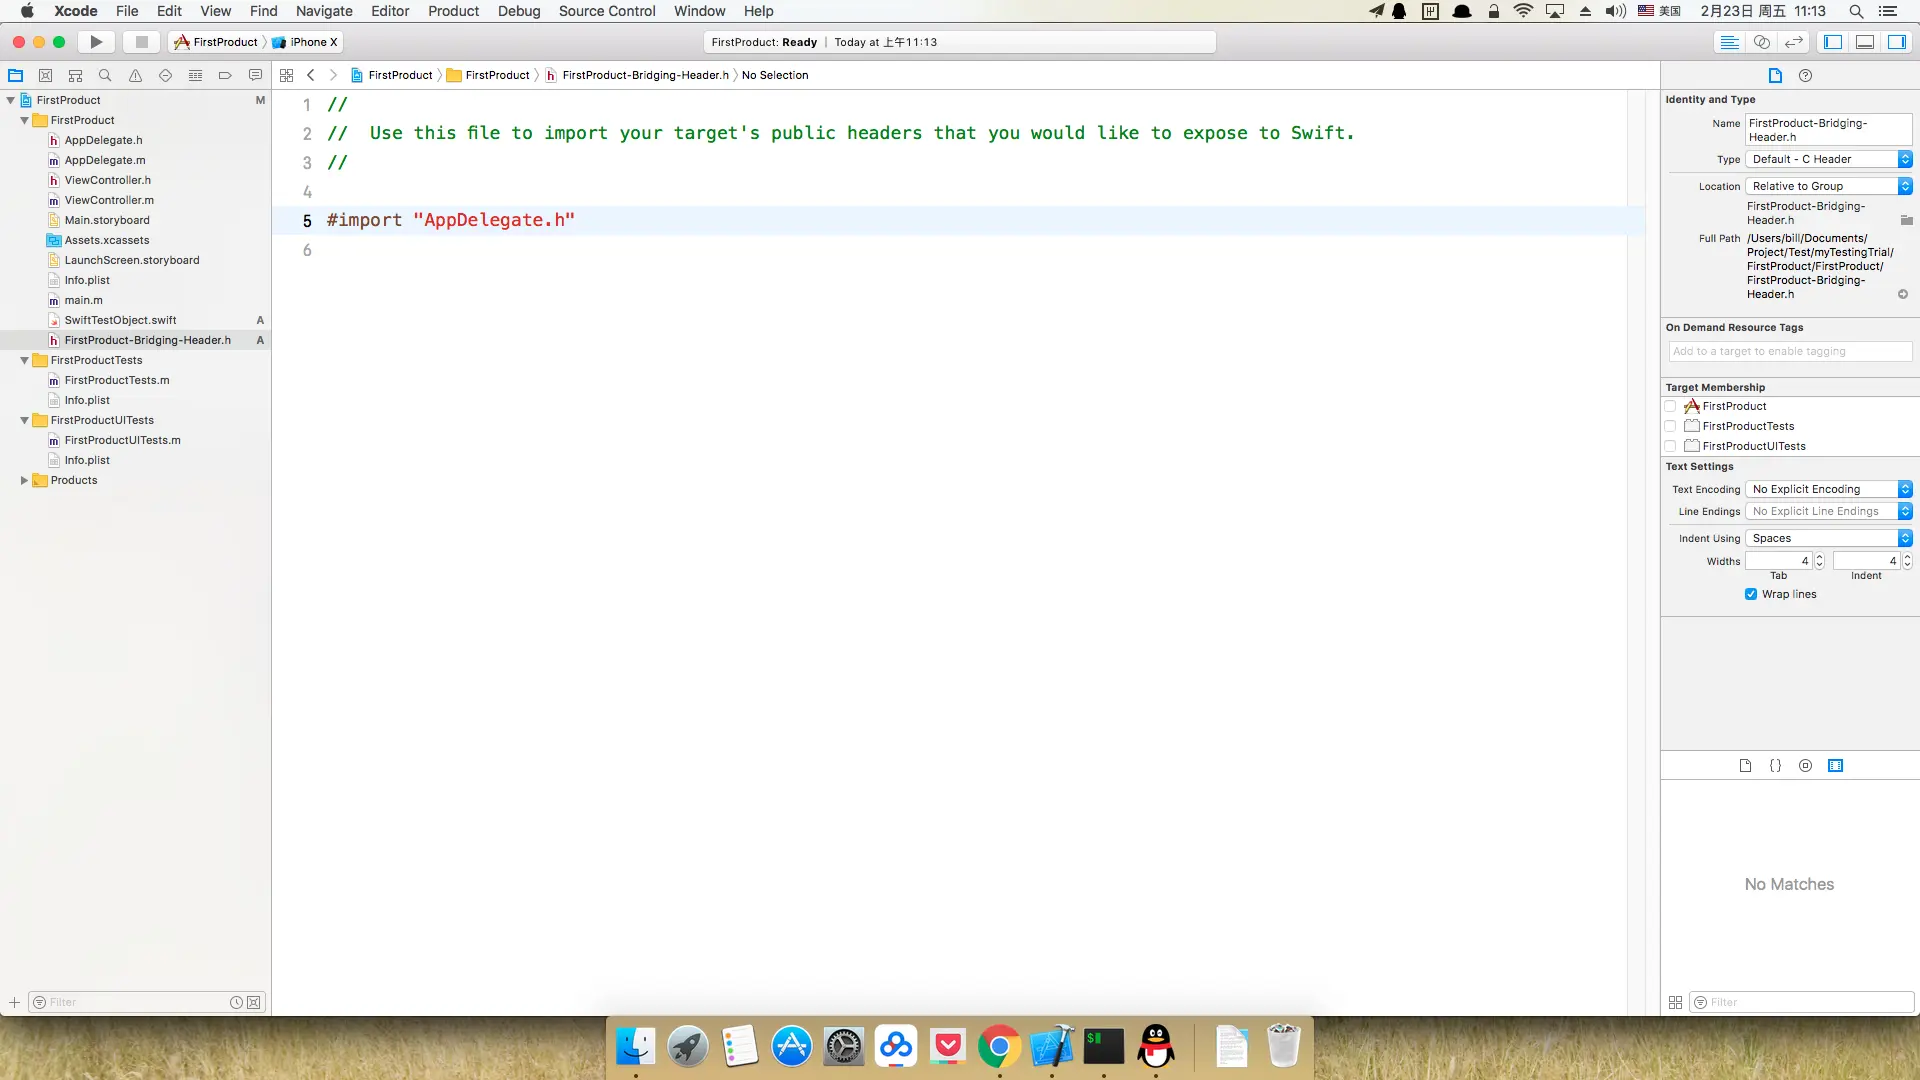Switch to Quick Help inspector

point(1805,75)
